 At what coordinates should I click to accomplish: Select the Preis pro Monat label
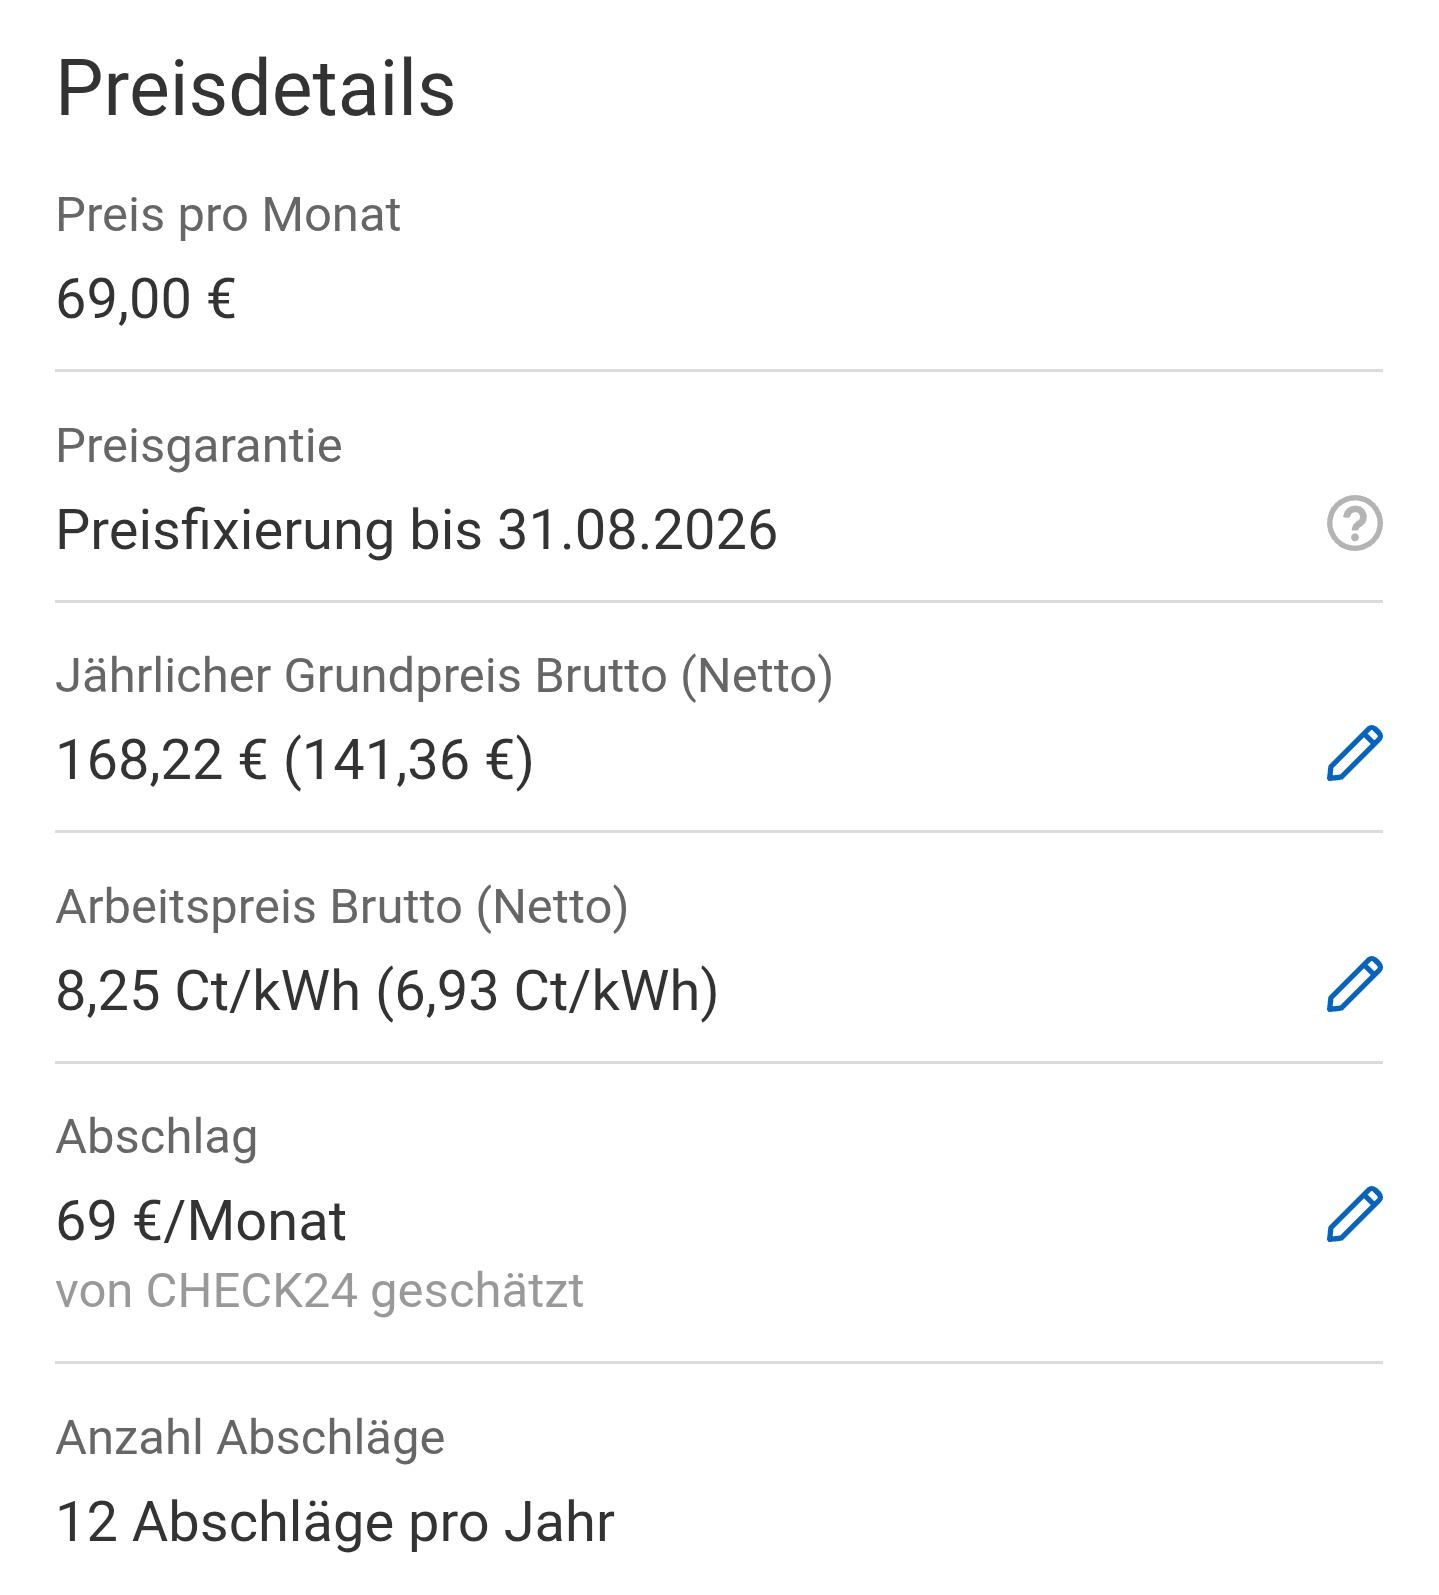point(228,215)
